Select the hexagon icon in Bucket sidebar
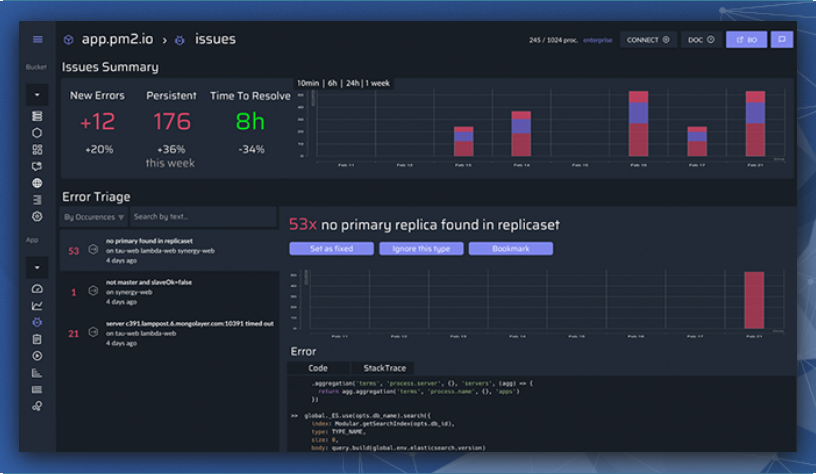Screen dimensions: 816x474 pos(37,133)
